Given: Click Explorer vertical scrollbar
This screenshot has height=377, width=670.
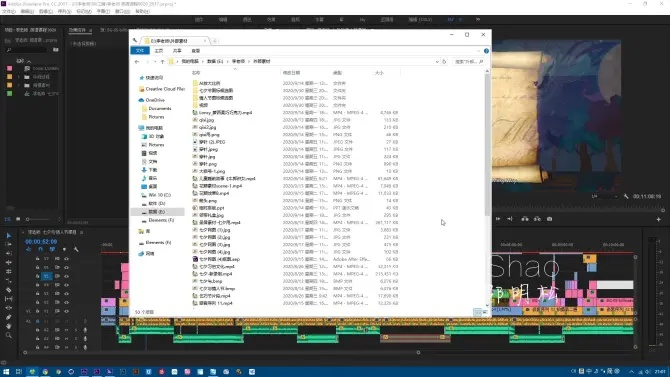Looking at the screenshot, I should click(487, 145).
